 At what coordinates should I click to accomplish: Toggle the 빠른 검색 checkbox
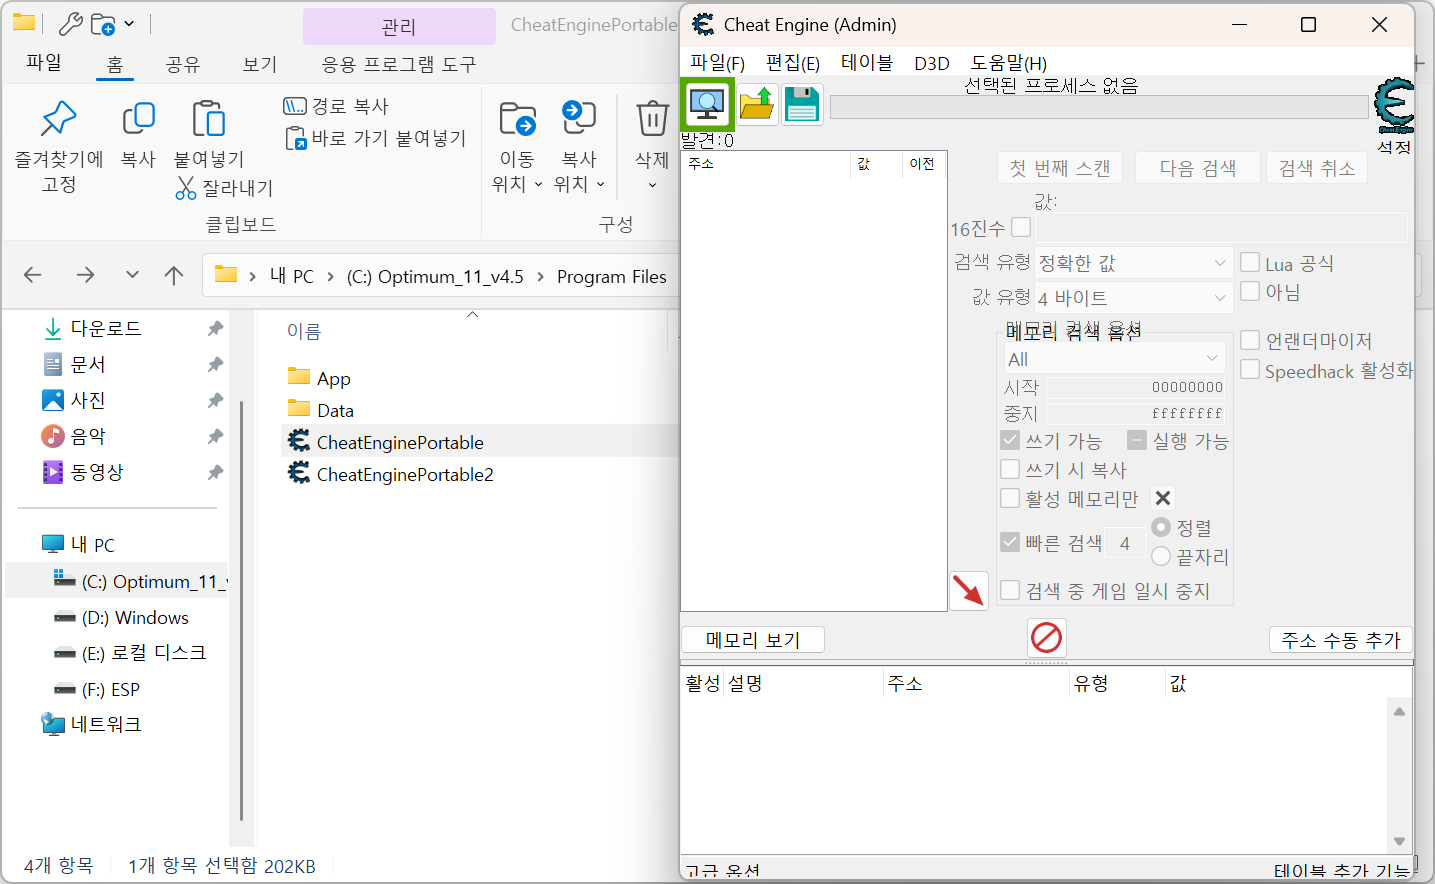[x=1010, y=542]
